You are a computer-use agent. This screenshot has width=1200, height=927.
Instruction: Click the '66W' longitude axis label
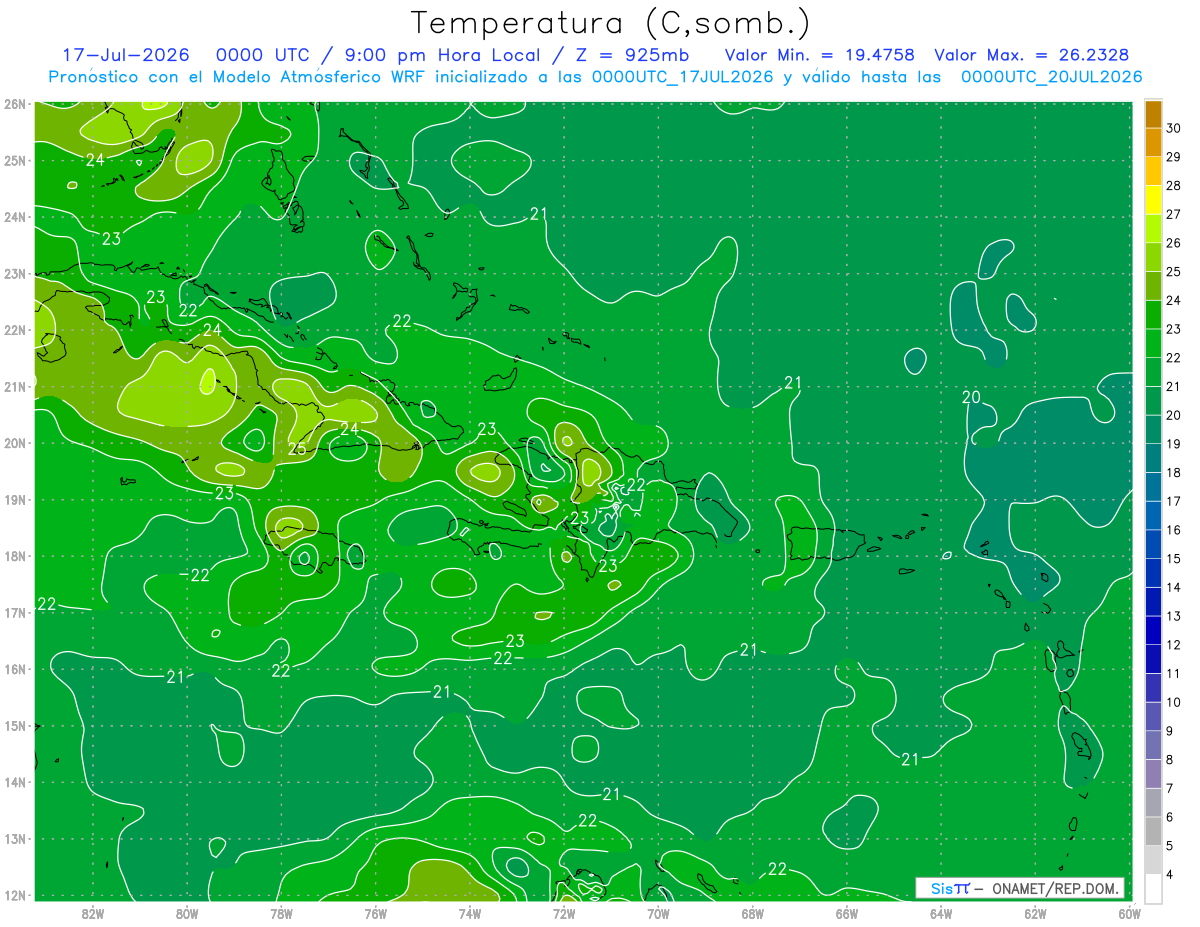(x=846, y=913)
